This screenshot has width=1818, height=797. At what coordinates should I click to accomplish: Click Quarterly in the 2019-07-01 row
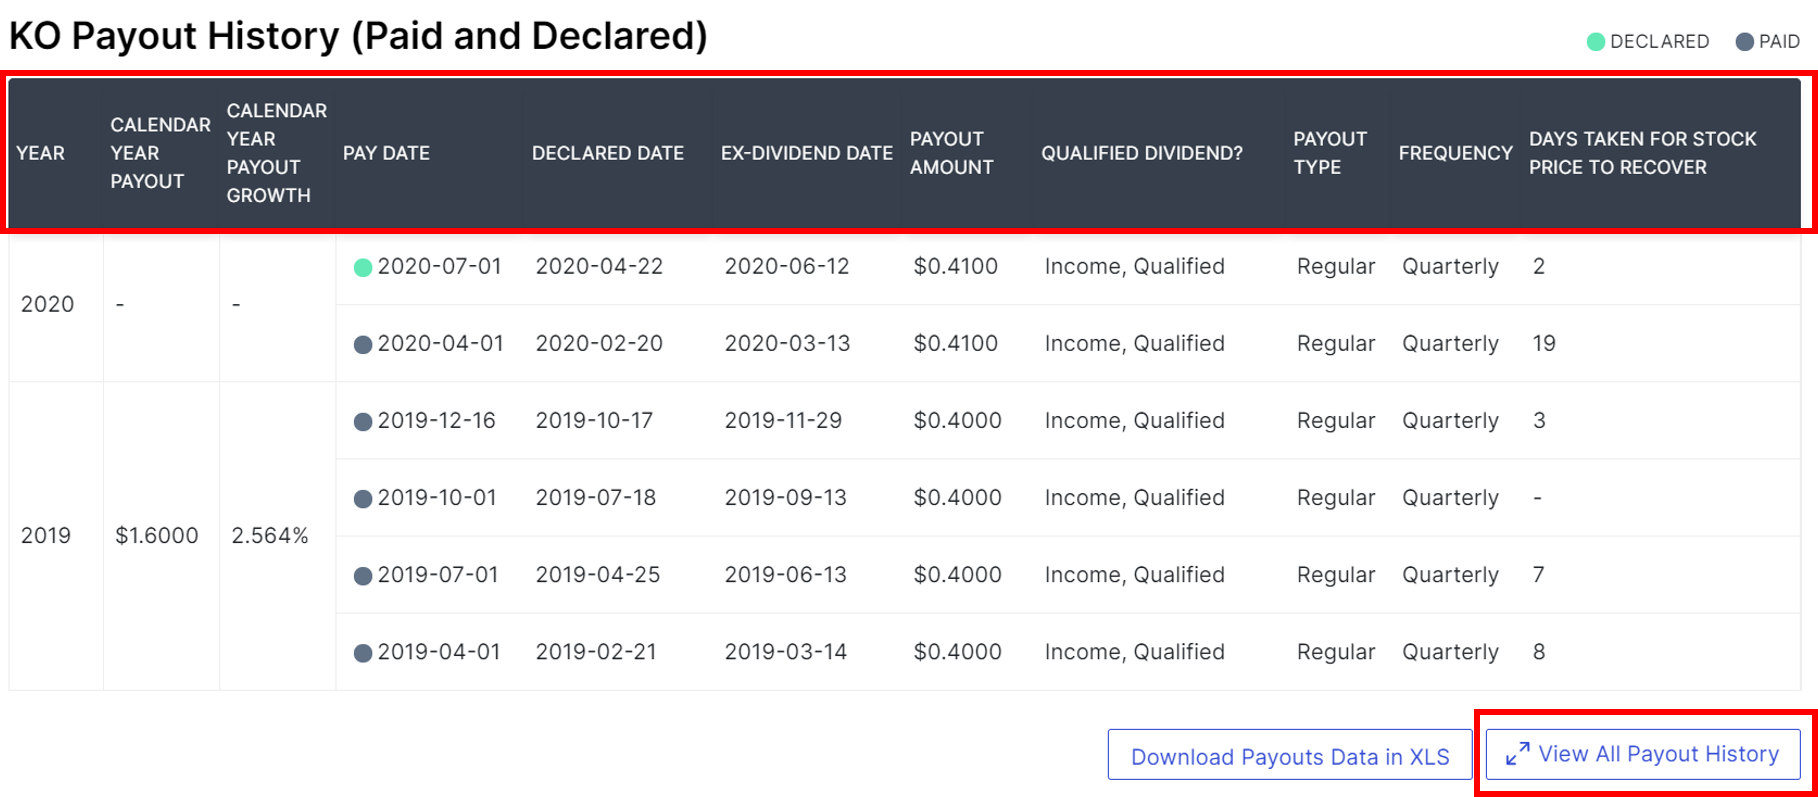coord(1450,574)
